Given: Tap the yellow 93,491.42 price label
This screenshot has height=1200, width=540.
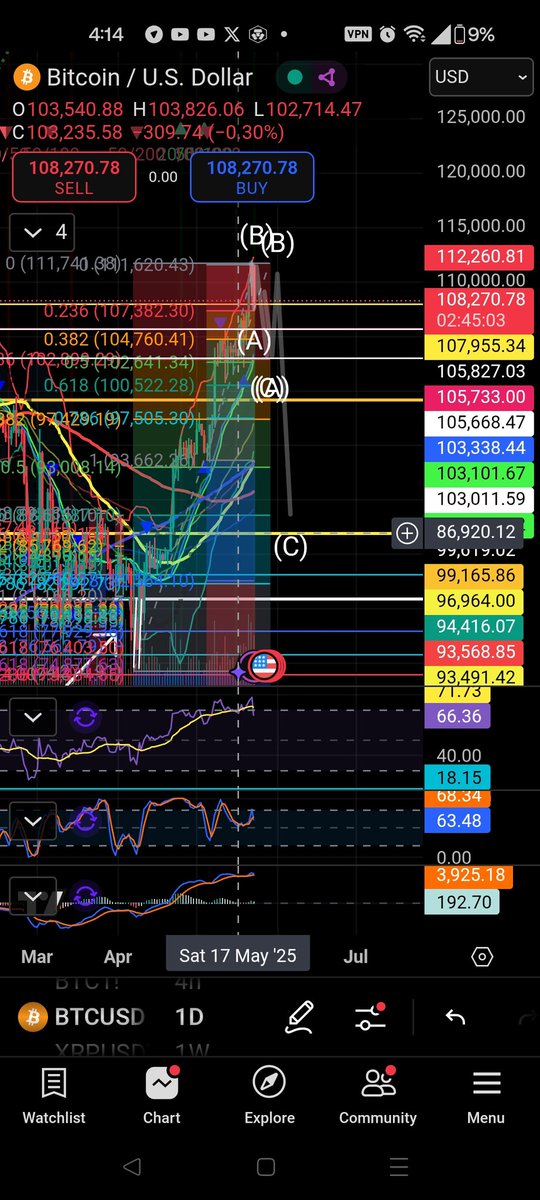Looking at the screenshot, I should click(475, 676).
